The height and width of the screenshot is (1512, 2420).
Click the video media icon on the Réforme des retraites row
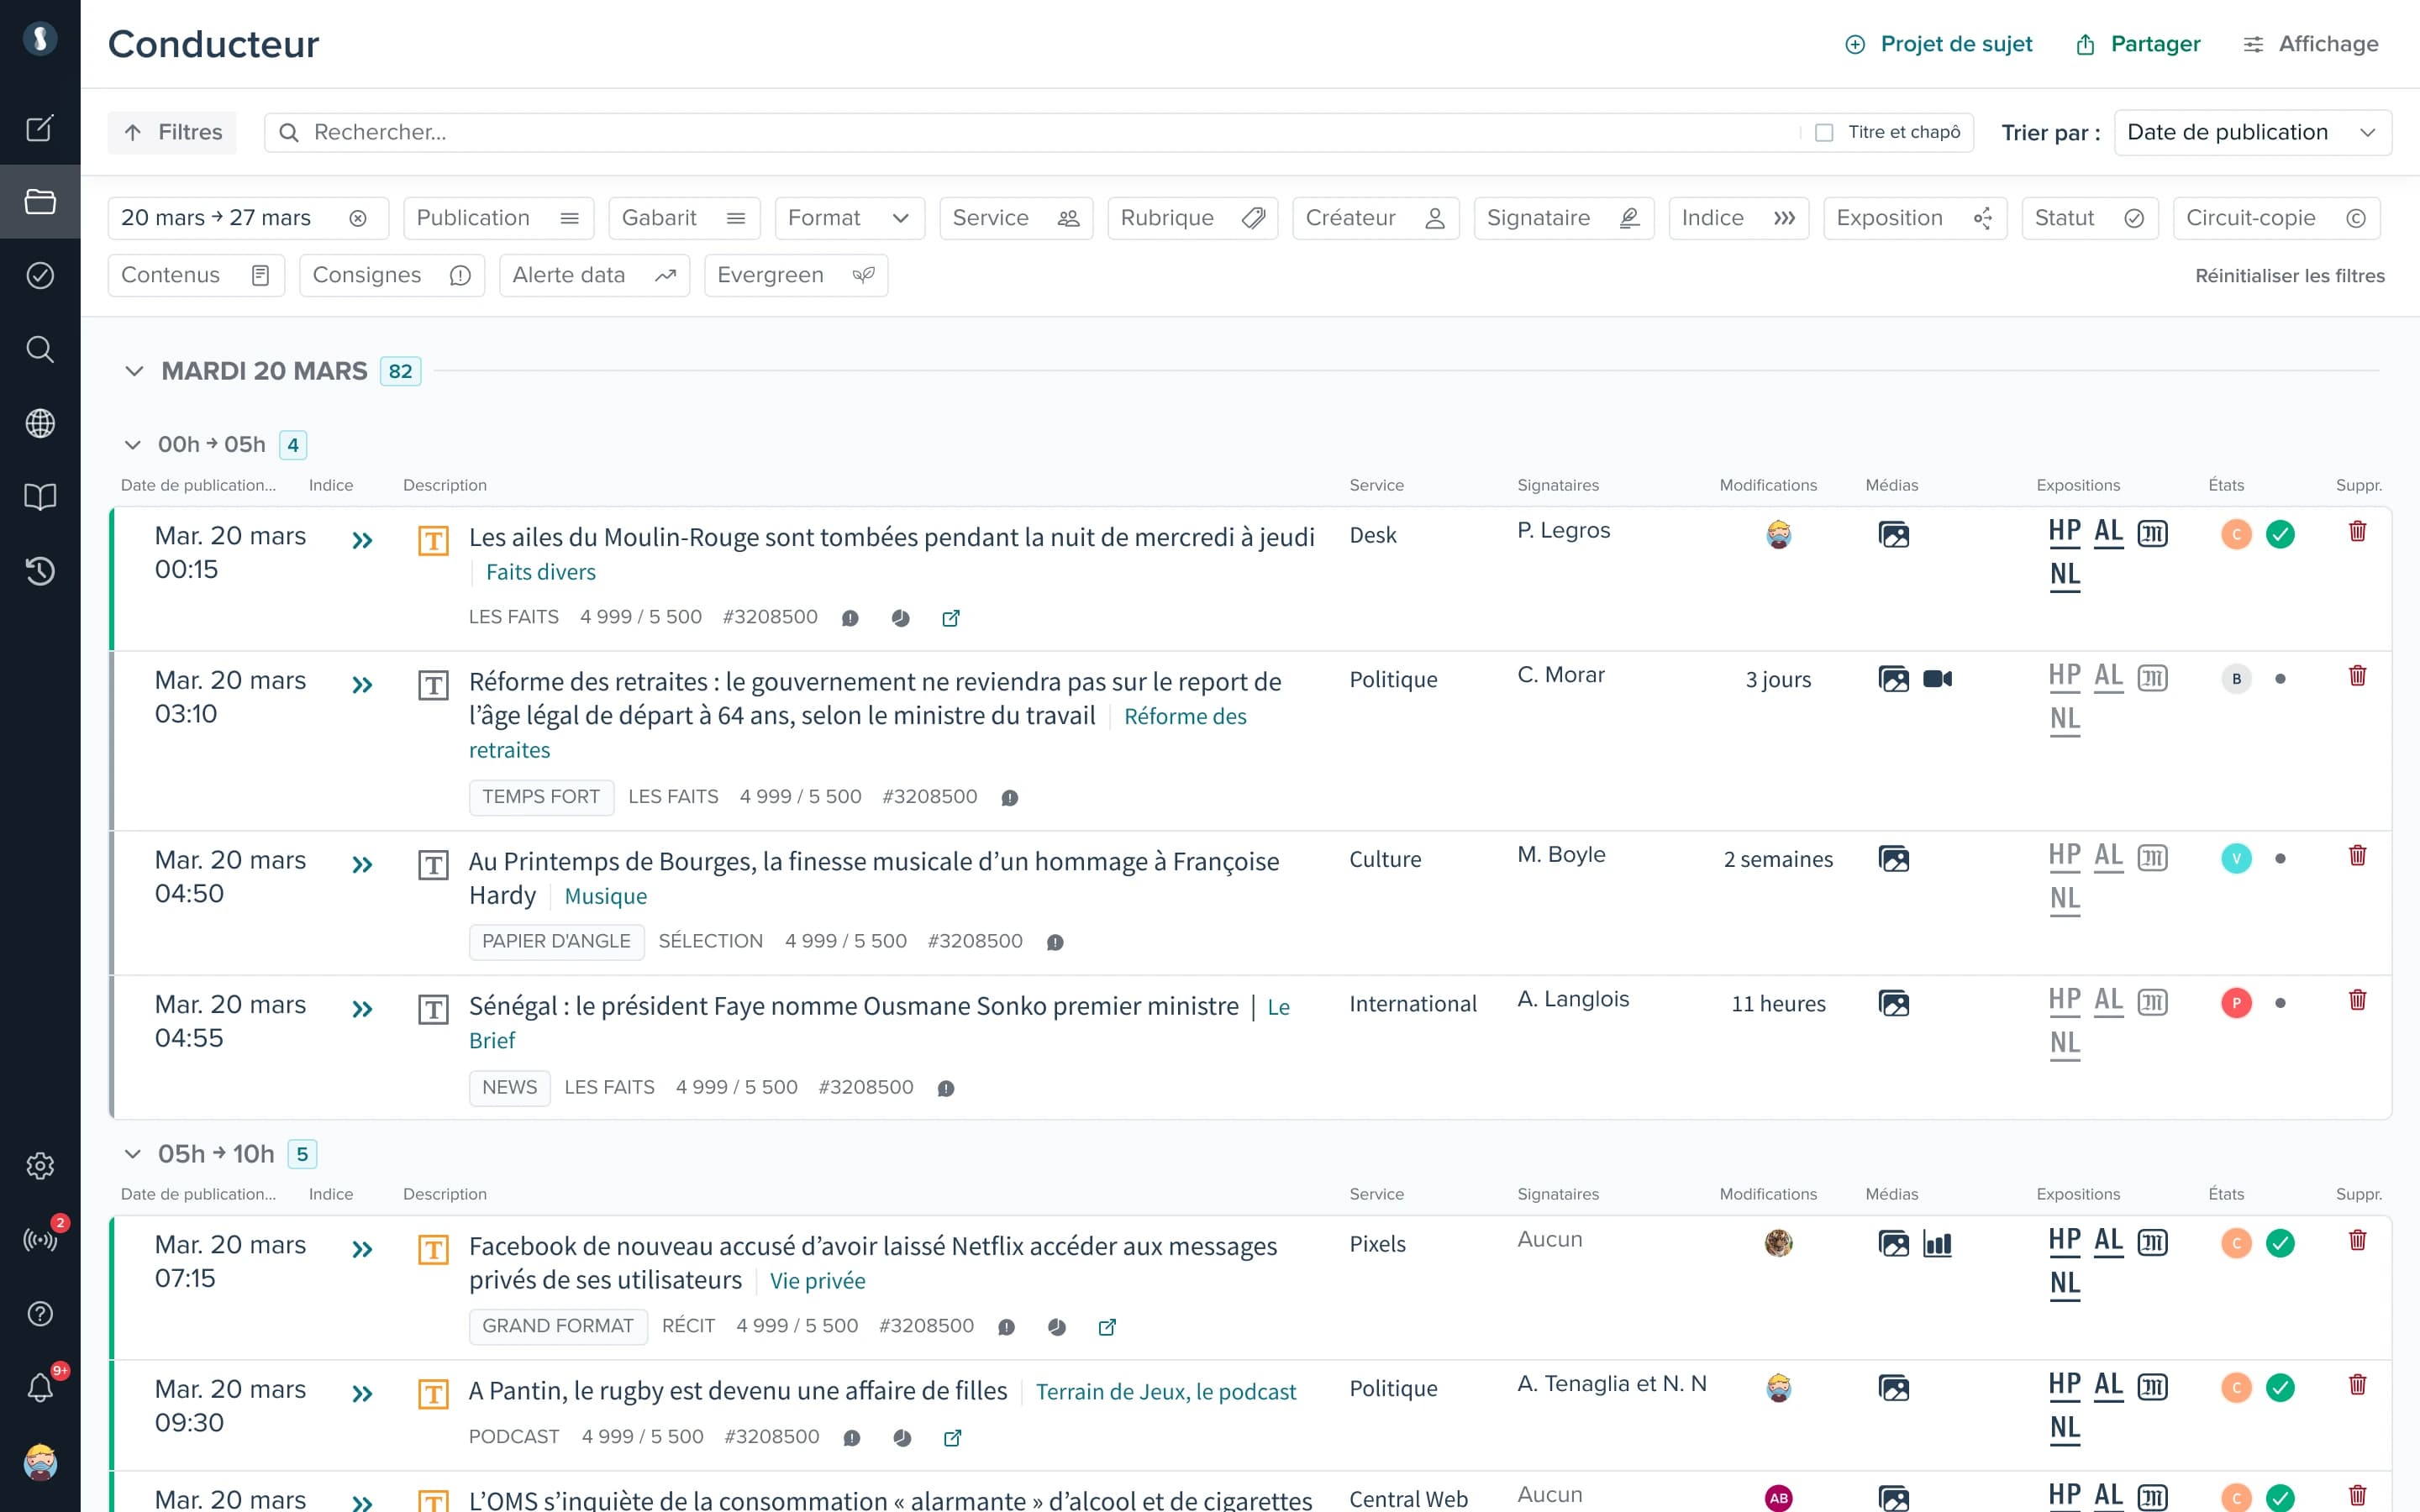1937,679
